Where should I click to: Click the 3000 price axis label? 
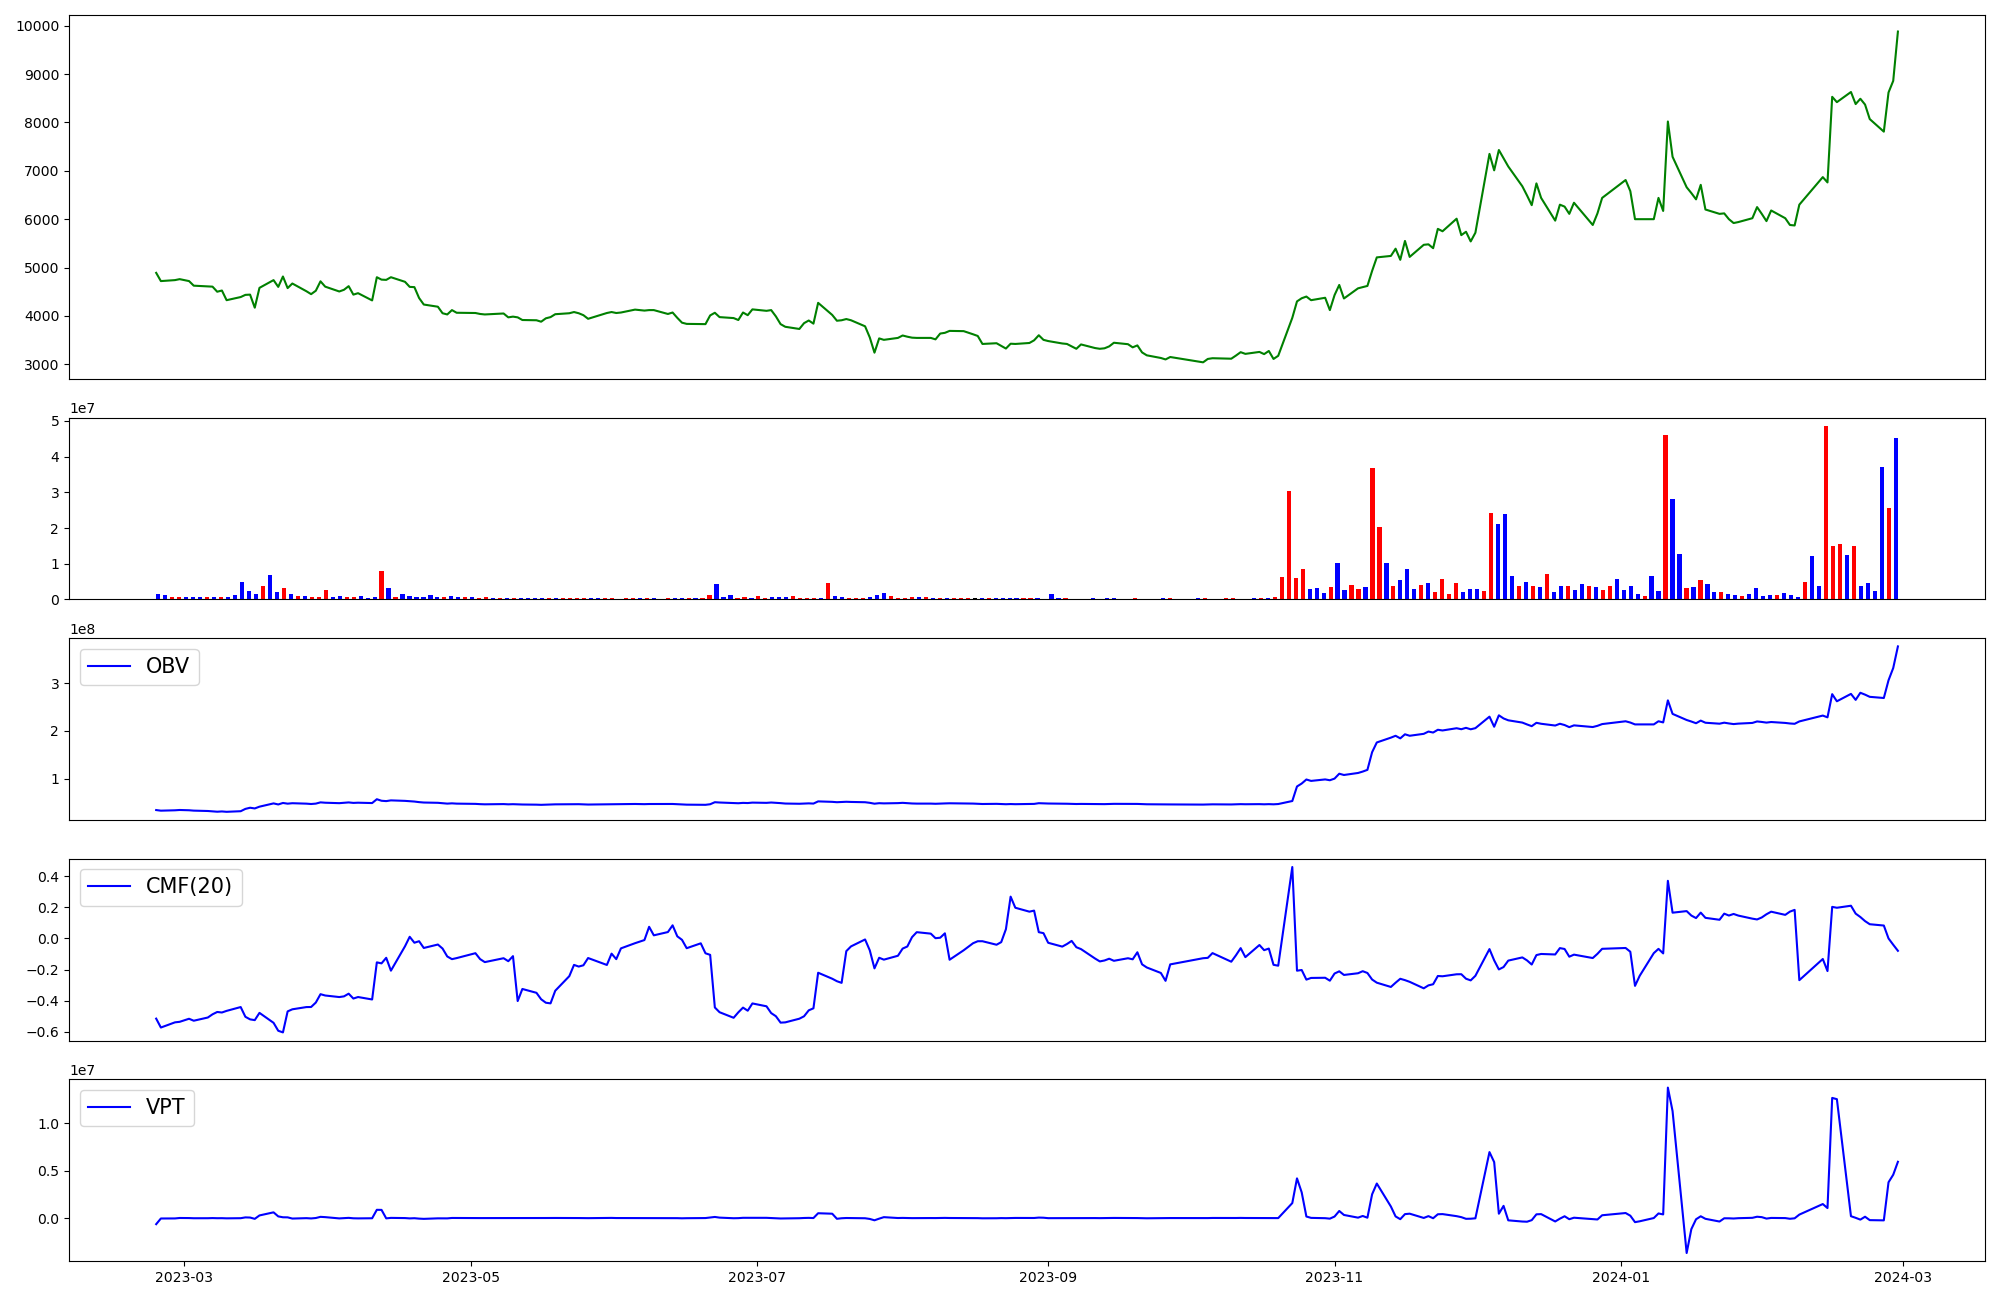(x=42, y=365)
